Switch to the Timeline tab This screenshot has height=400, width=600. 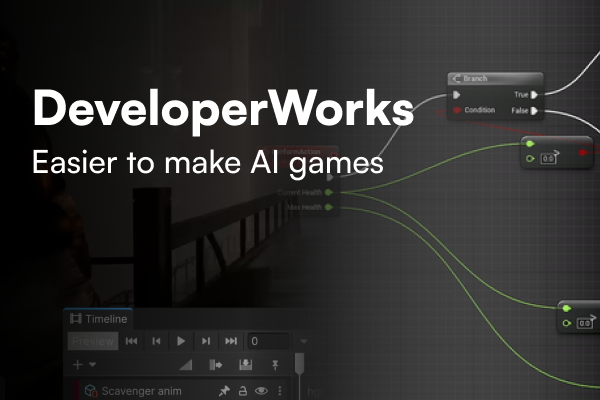(98, 319)
